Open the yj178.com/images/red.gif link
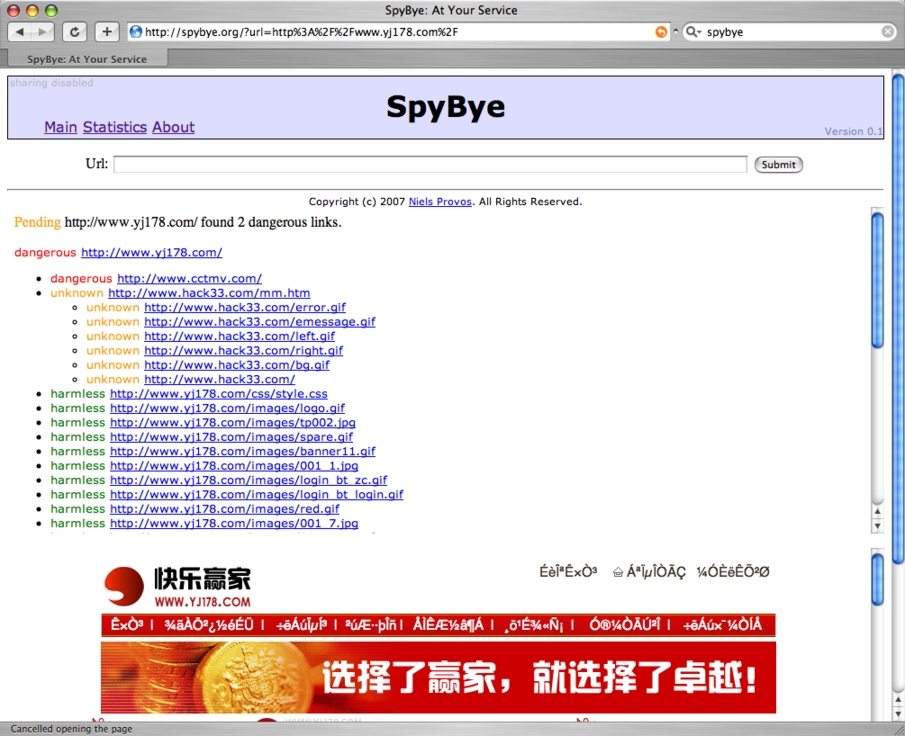 [225, 509]
